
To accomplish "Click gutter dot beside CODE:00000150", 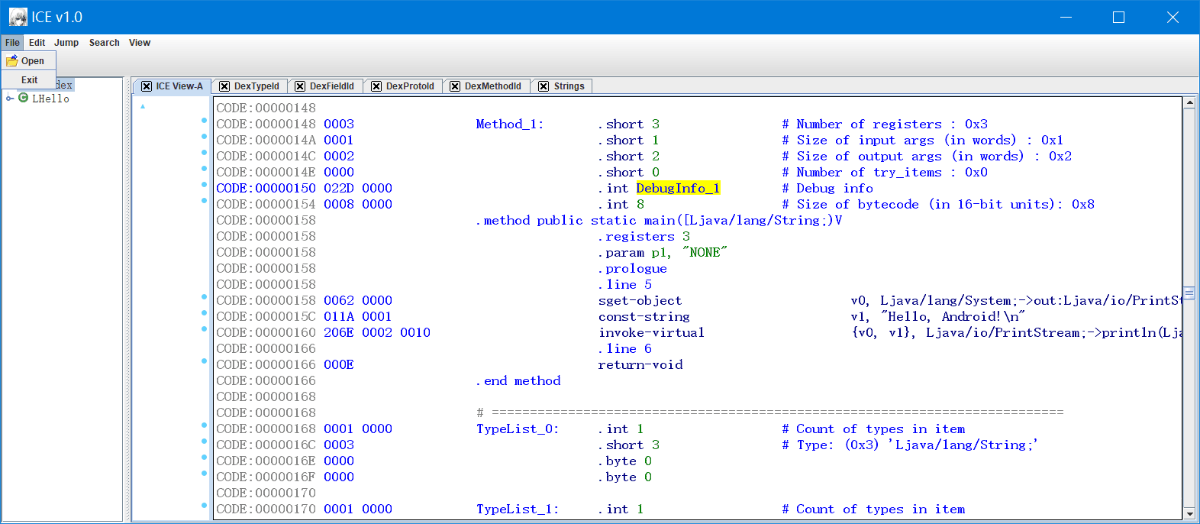I will 204,186.
